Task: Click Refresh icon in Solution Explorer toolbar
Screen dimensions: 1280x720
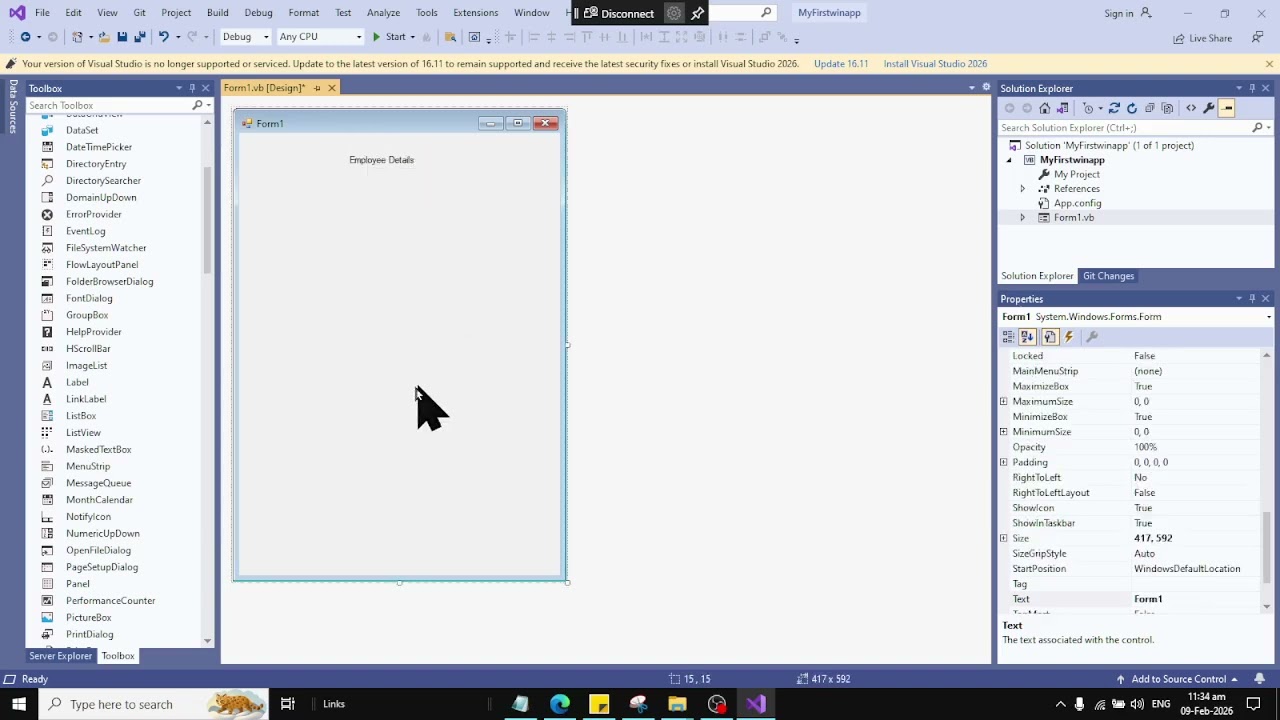Action: point(1132,108)
